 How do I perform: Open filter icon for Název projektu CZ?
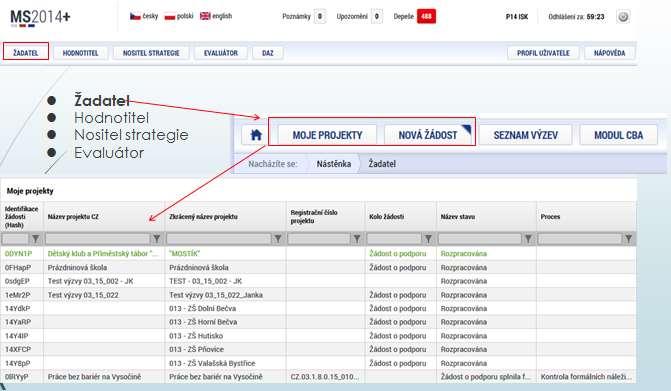(157, 239)
